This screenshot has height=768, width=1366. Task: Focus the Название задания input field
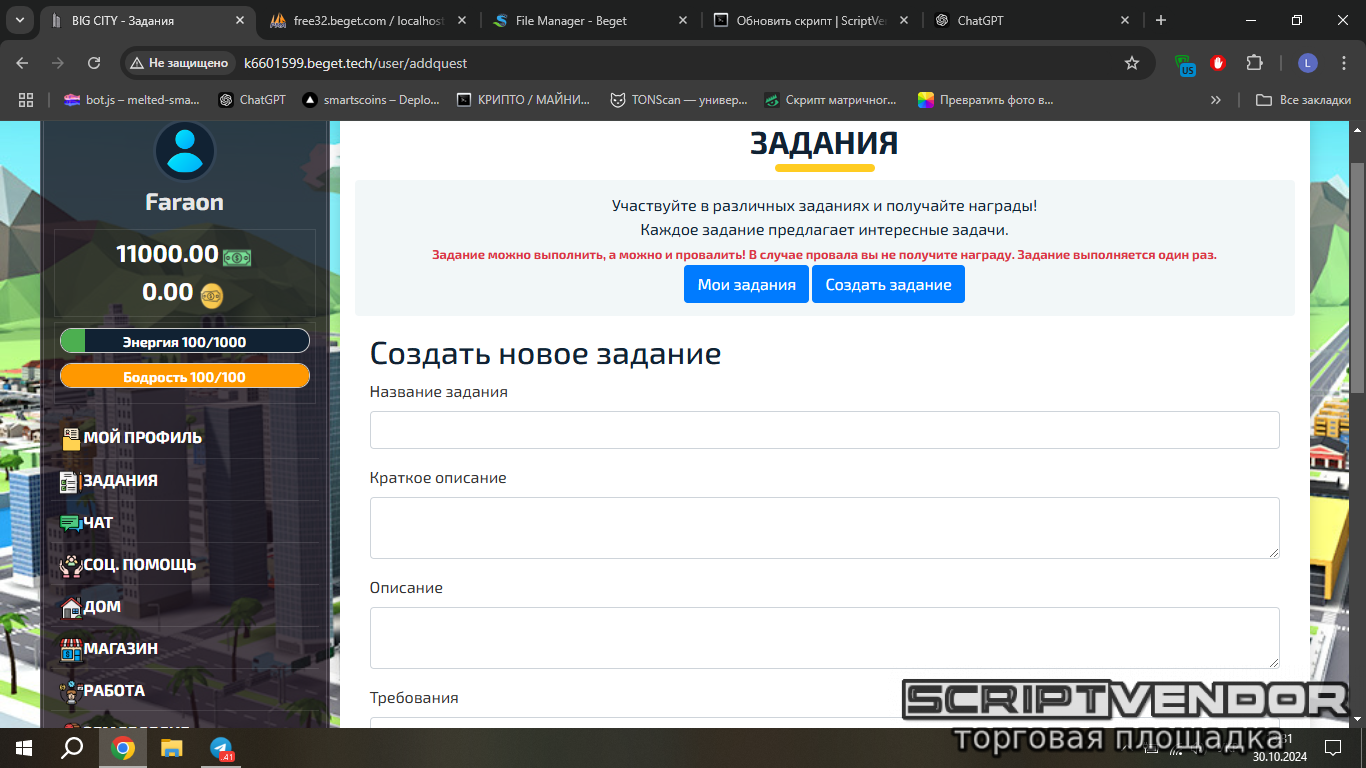tap(825, 430)
